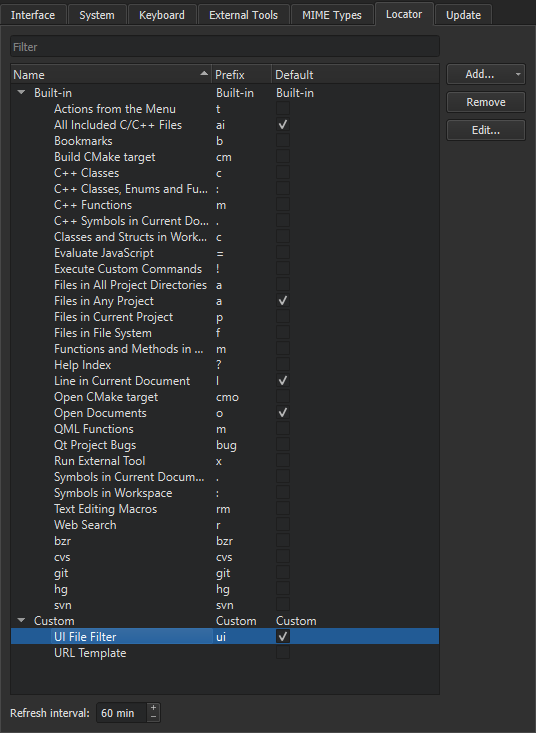Select Files in Current Project row
Image resolution: width=536 pixels, height=733 pixels.
(225, 317)
